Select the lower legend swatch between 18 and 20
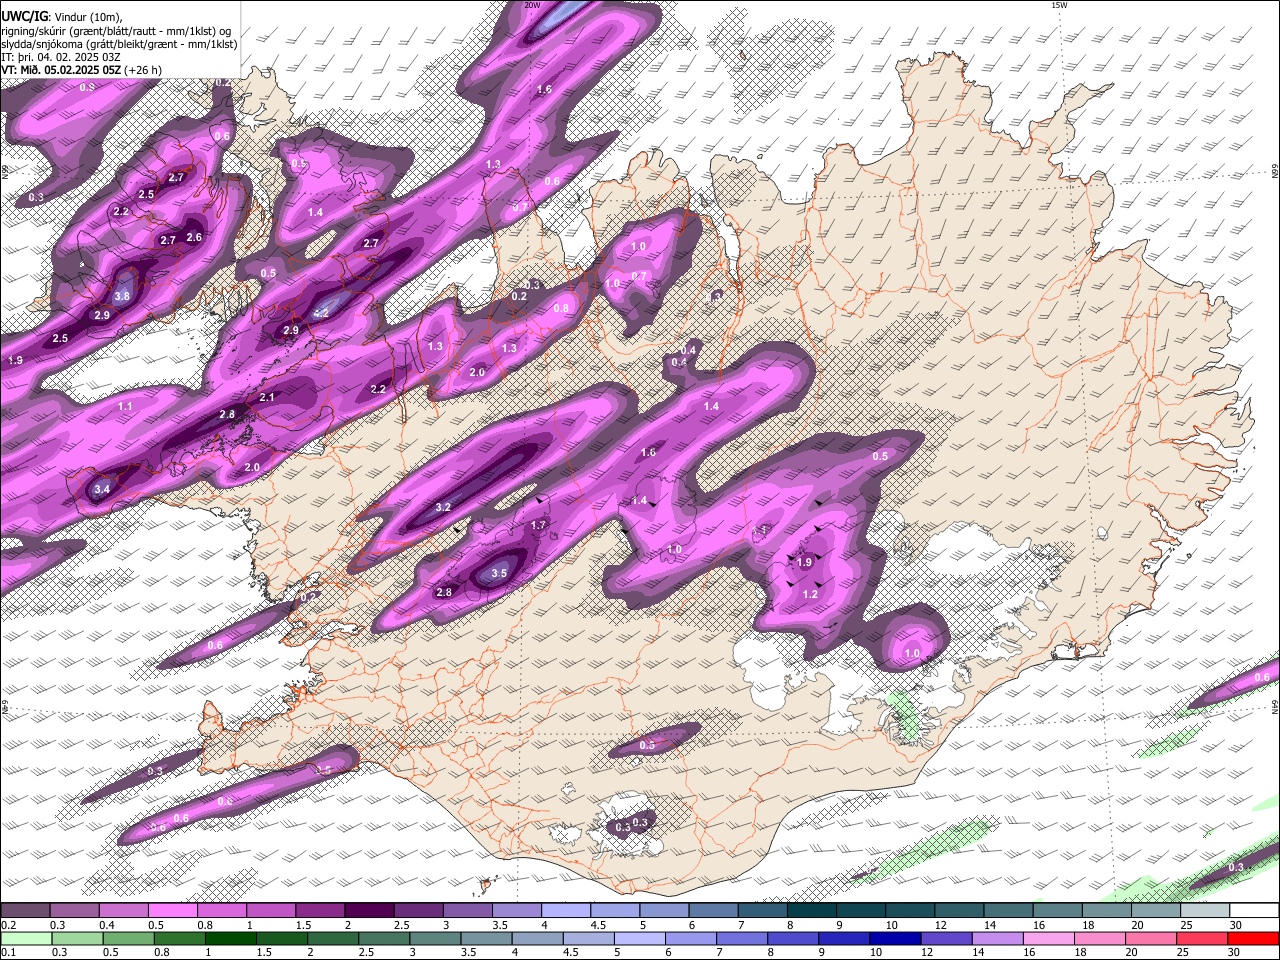Viewport: 1280px width, 960px height. pyautogui.click(x=1099, y=938)
